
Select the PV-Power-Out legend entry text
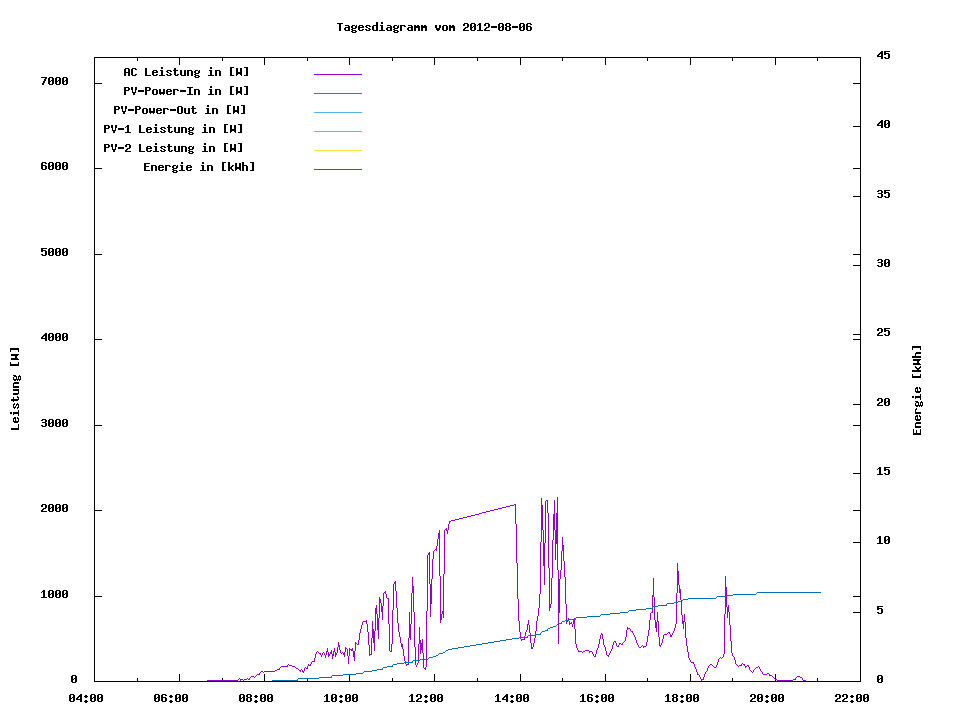(180, 110)
